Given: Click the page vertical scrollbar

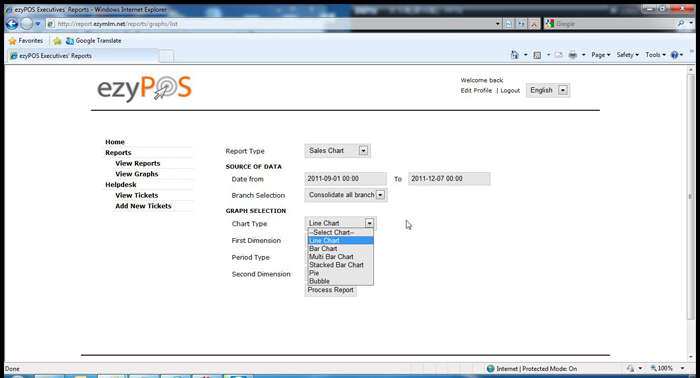Looking at the screenshot, I should click(x=691, y=196).
